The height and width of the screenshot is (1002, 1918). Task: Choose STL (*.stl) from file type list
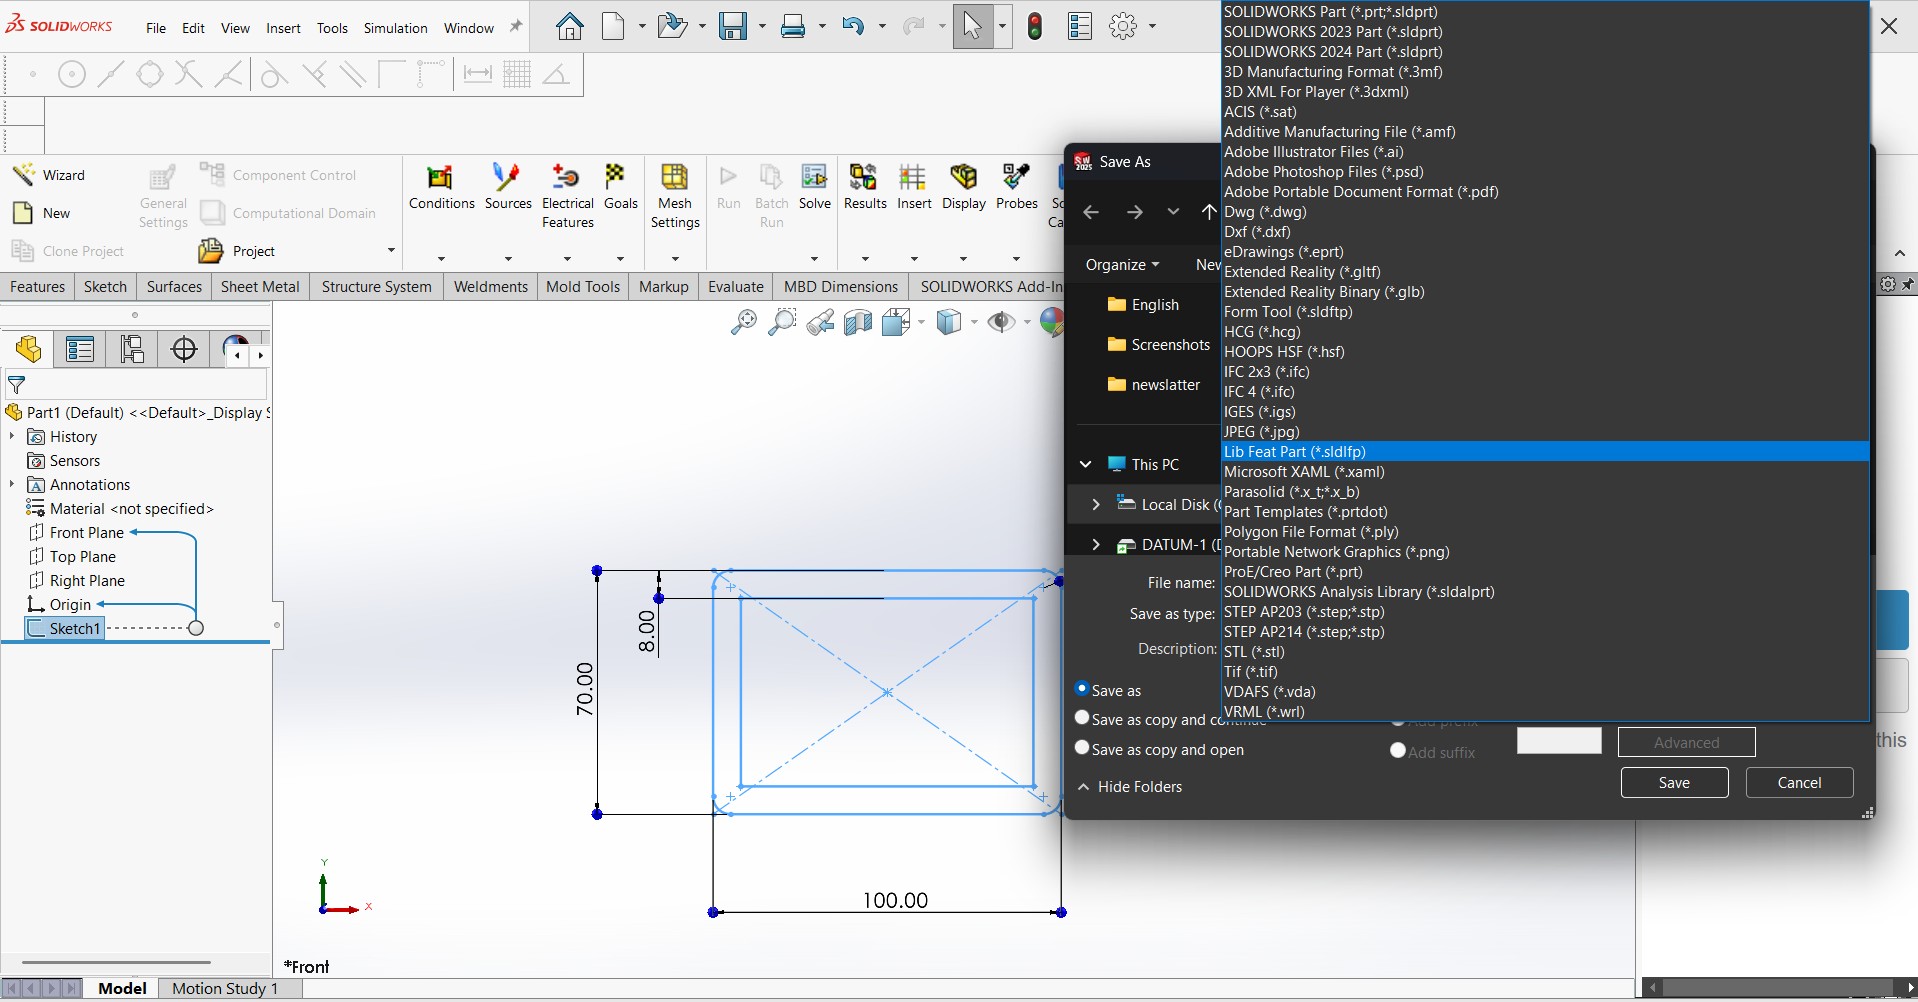pyautogui.click(x=1254, y=652)
